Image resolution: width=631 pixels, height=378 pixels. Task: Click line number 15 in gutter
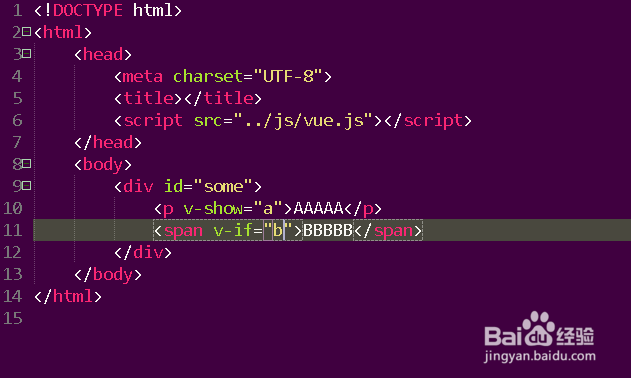12,318
